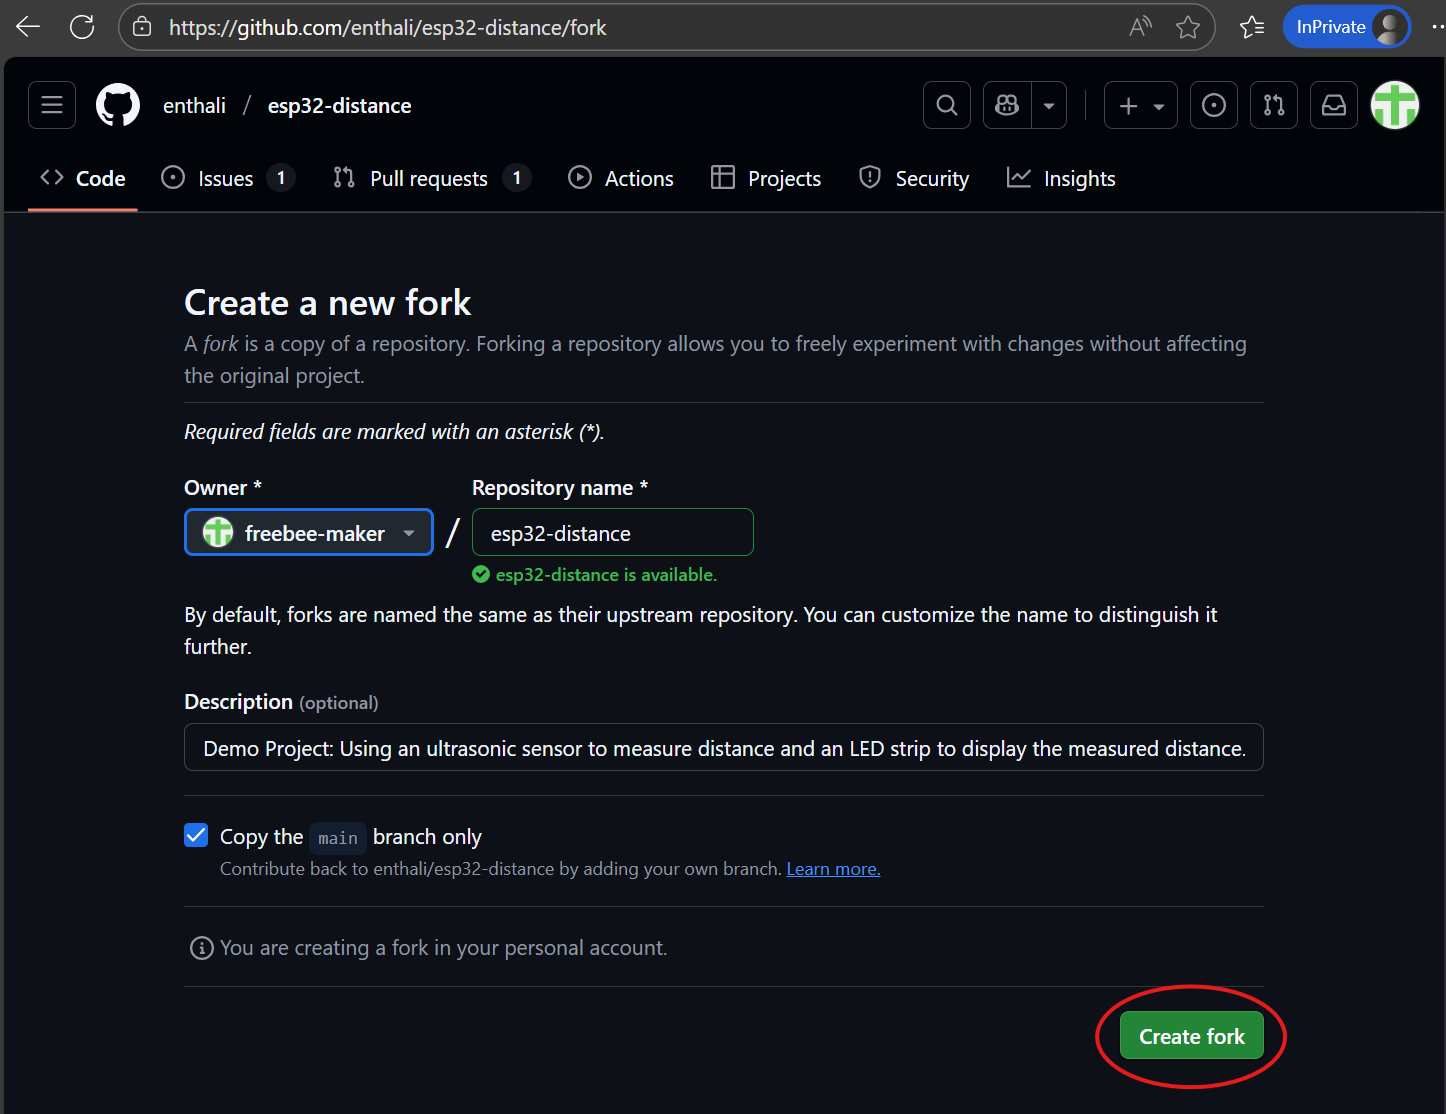The height and width of the screenshot is (1114, 1446).
Task: Add this page to browser favorites
Action: (1187, 27)
